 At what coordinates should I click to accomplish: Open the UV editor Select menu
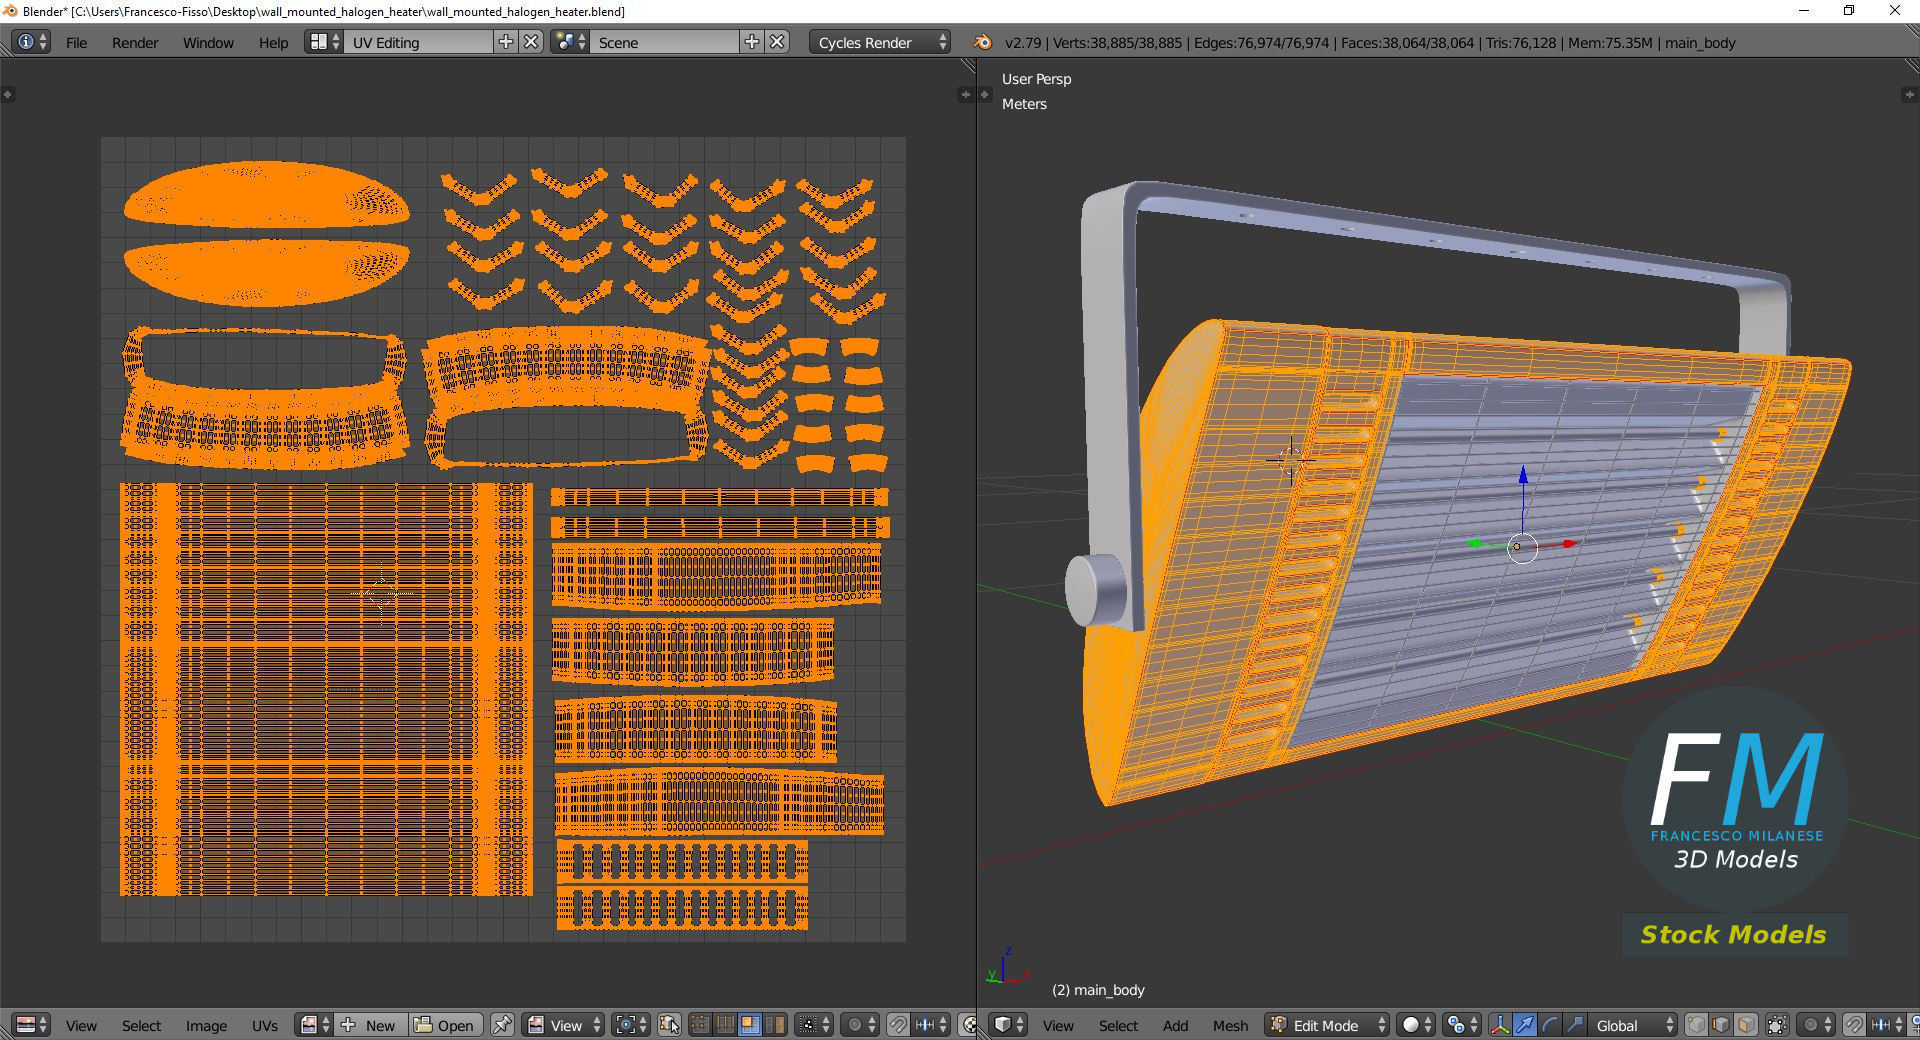point(141,1026)
